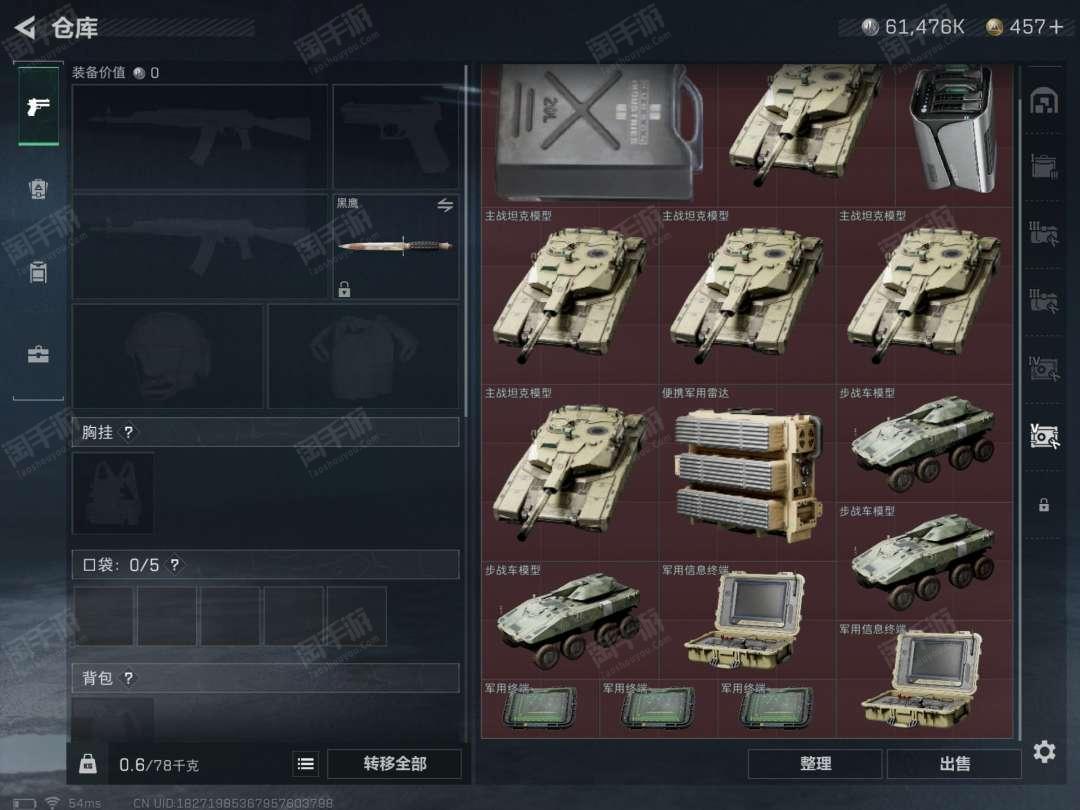The height and width of the screenshot is (810, 1080).
Task: Open the 口袋 help question mark
Action: click(x=174, y=565)
